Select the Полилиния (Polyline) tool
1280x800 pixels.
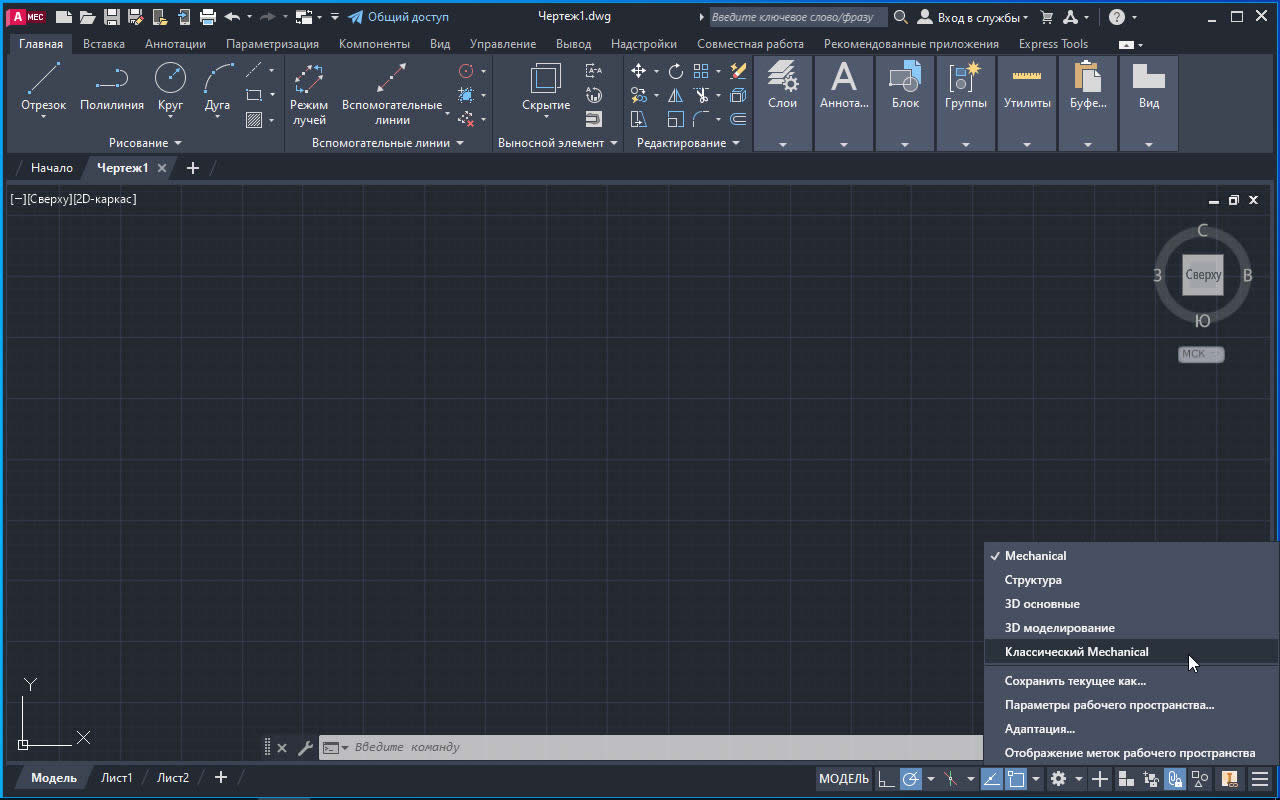click(x=110, y=87)
